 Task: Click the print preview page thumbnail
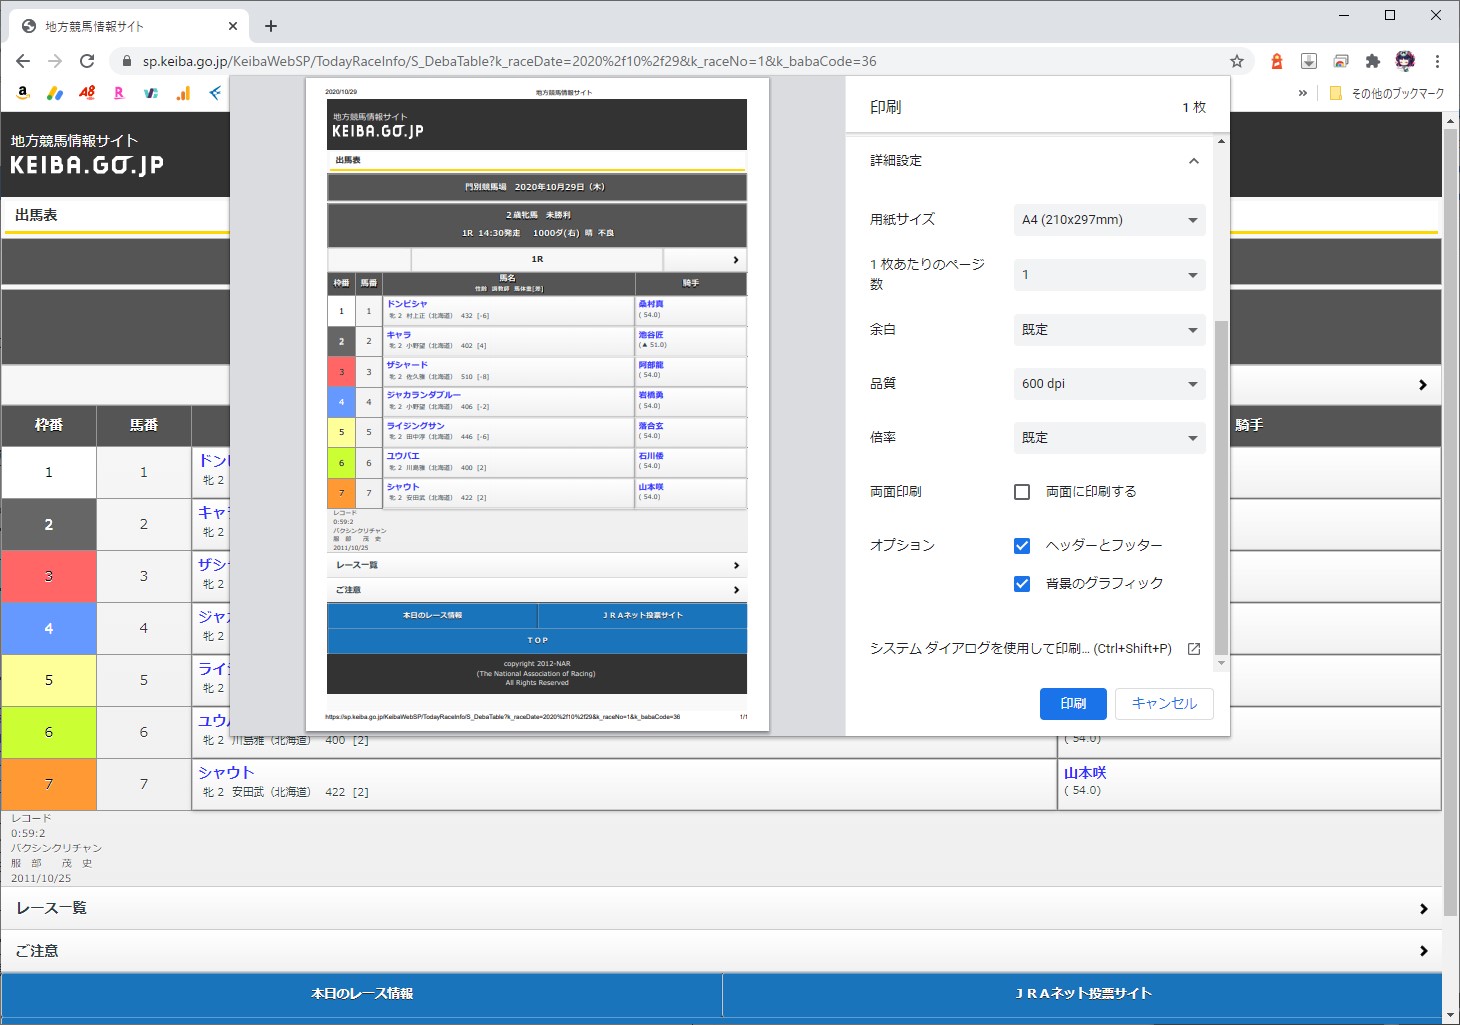(x=537, y=404)
